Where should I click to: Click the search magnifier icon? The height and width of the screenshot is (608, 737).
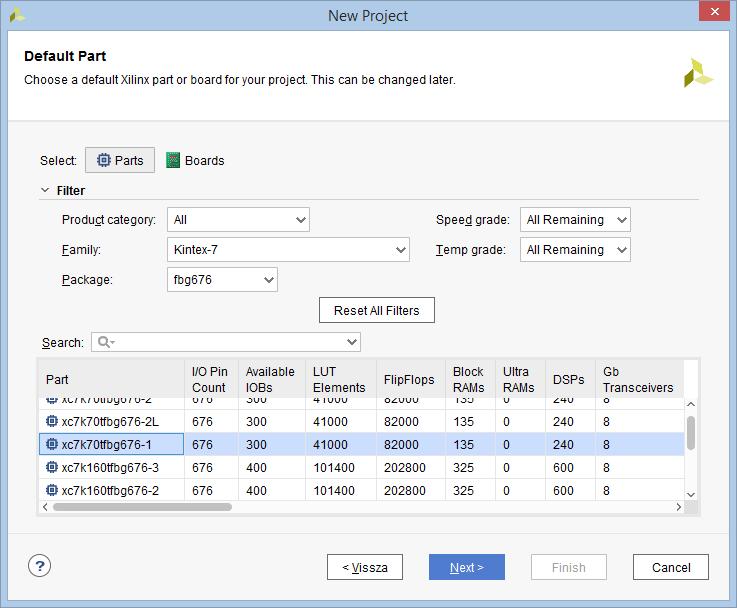tap(106, 342)
